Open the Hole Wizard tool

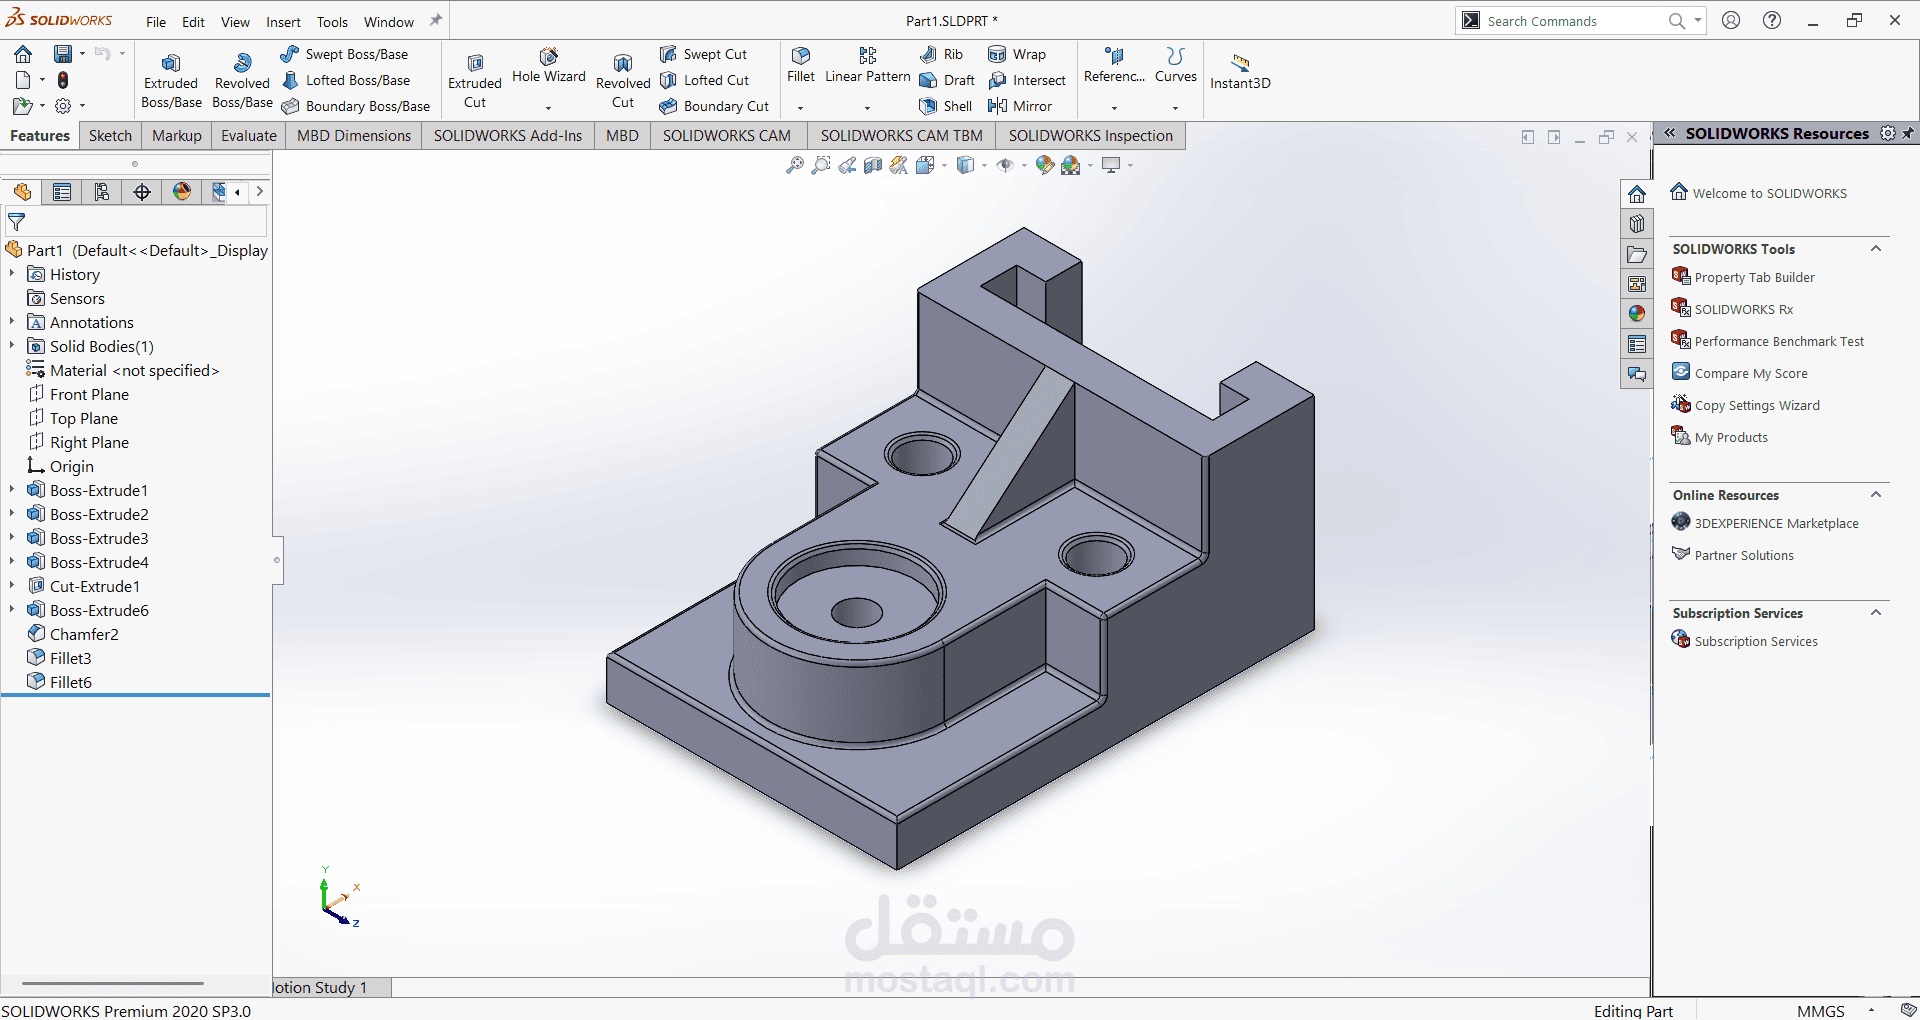[549, 66]
